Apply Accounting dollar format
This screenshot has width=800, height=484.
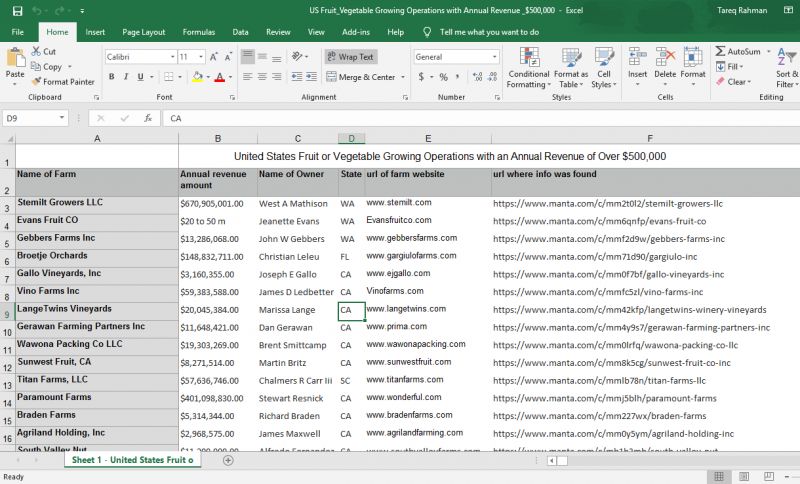[421, 77]
